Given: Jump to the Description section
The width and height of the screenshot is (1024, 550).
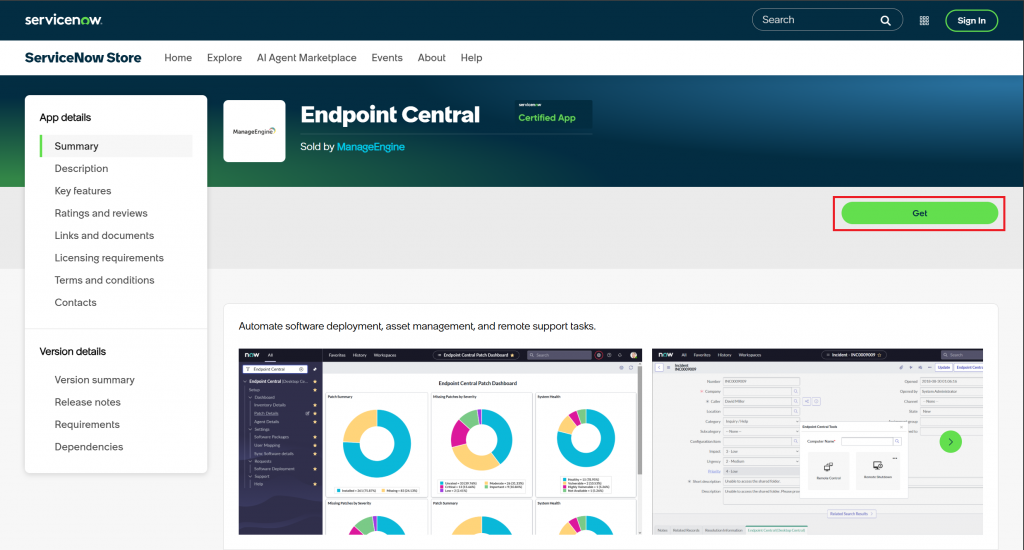Looking at the screenshot, I should (81, 169).
